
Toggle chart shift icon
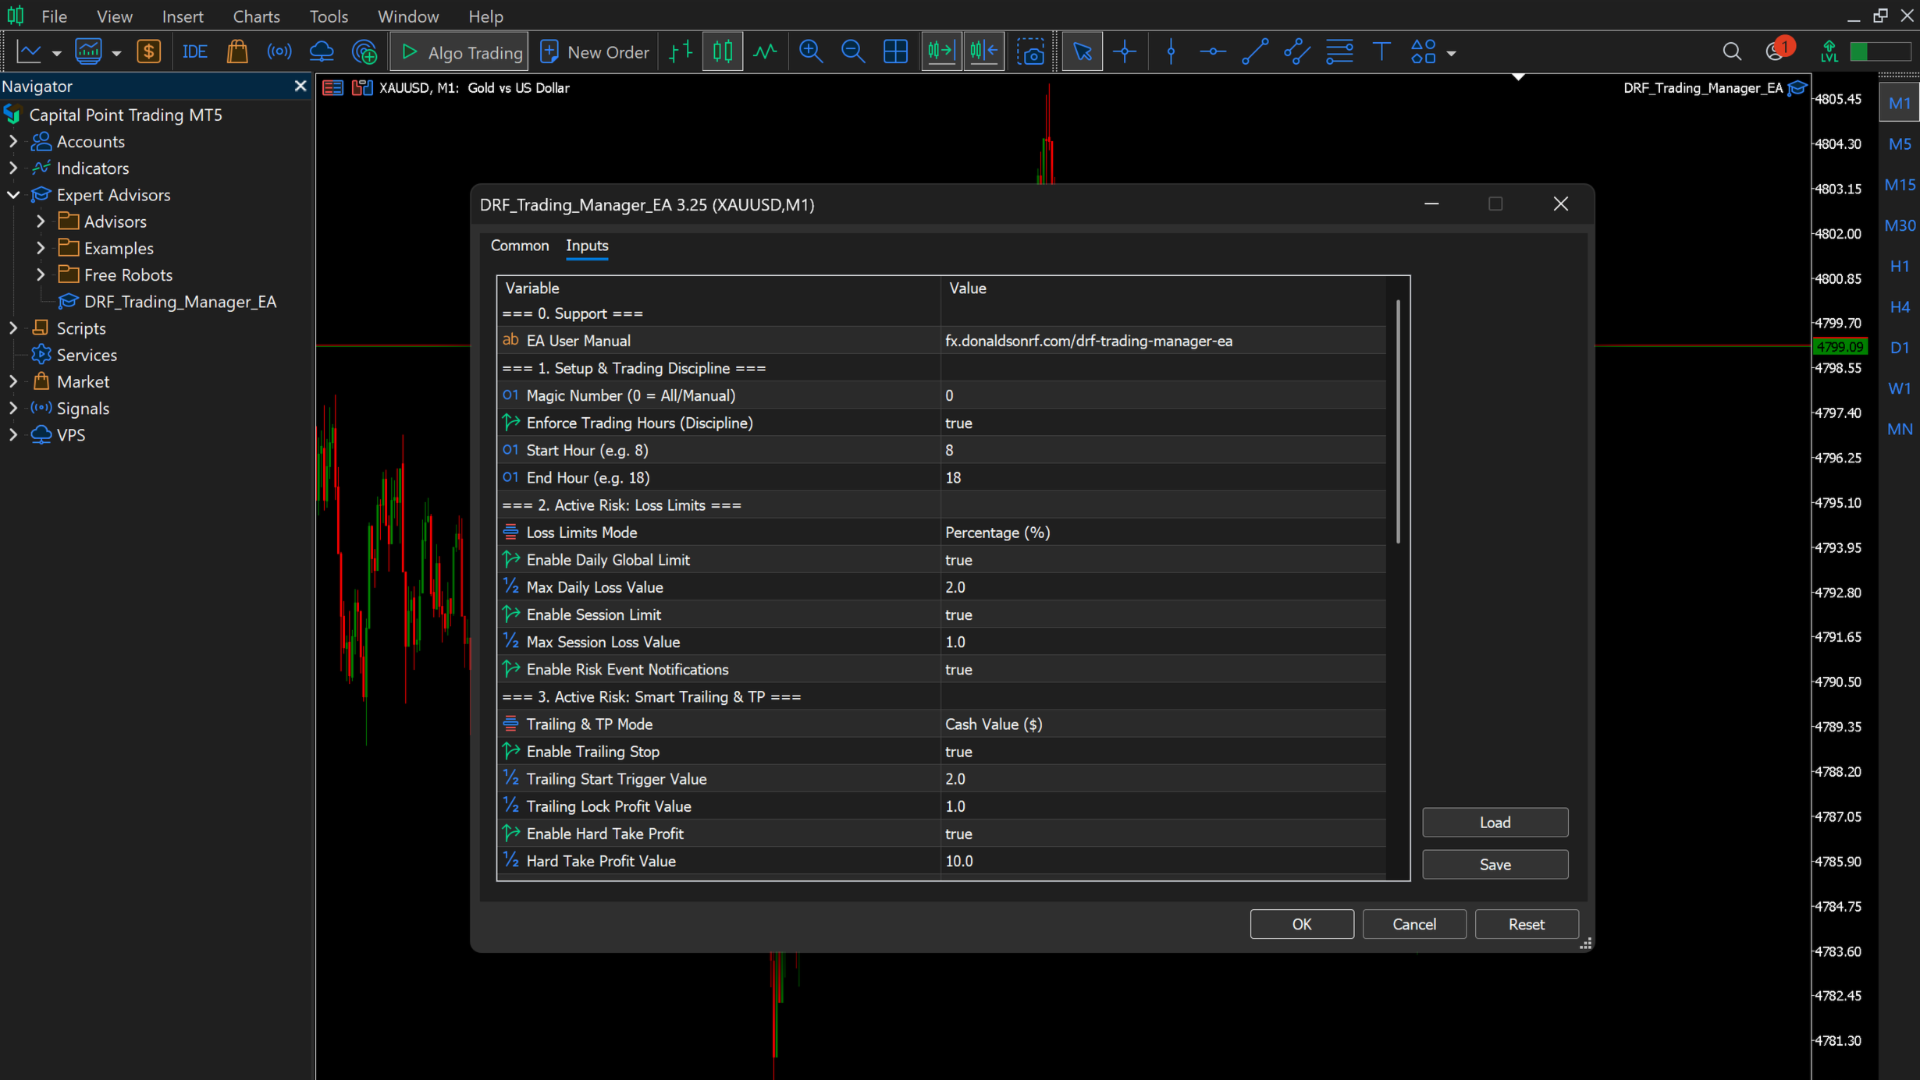984,52
